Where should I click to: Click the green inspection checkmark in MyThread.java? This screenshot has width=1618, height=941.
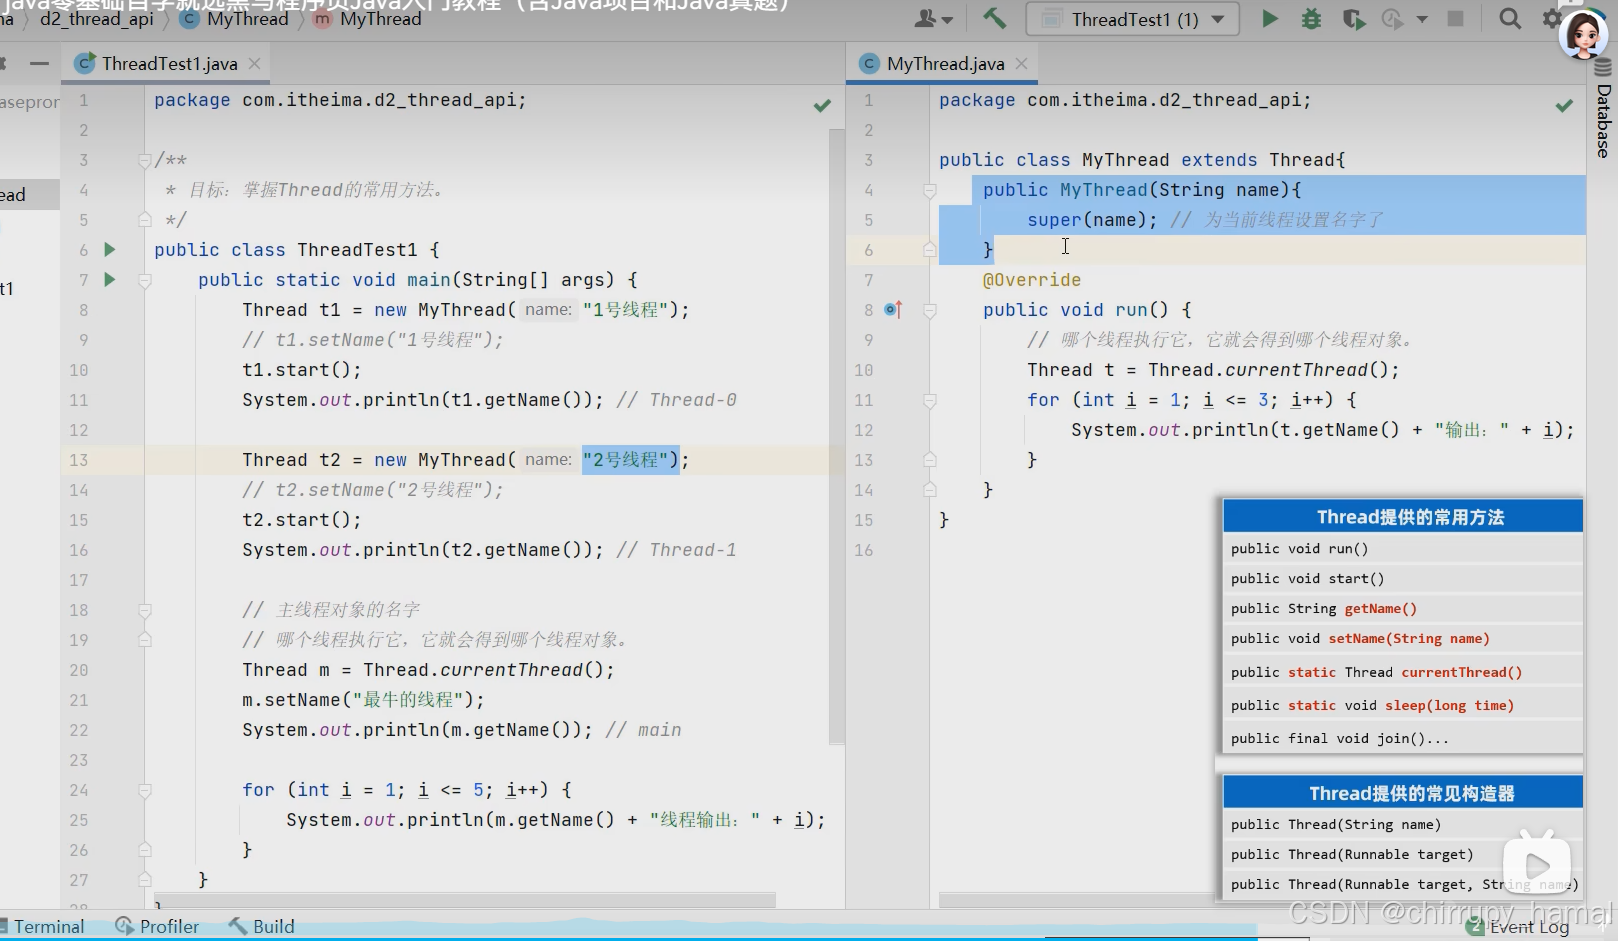click(x=1564, y=105)
